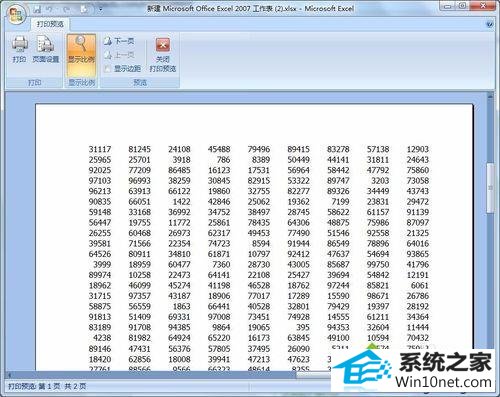Click the value 7360 in preview

pos(221,265)
